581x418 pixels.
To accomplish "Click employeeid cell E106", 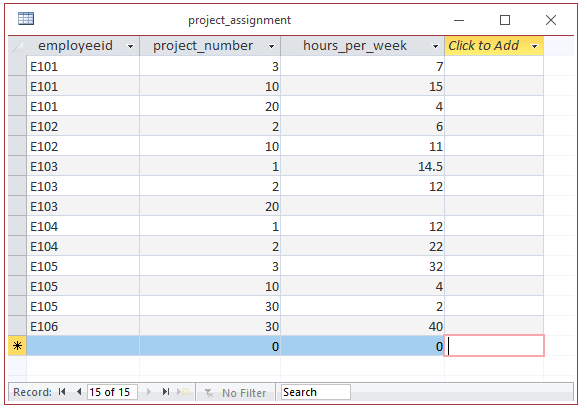I will point(83,326).
